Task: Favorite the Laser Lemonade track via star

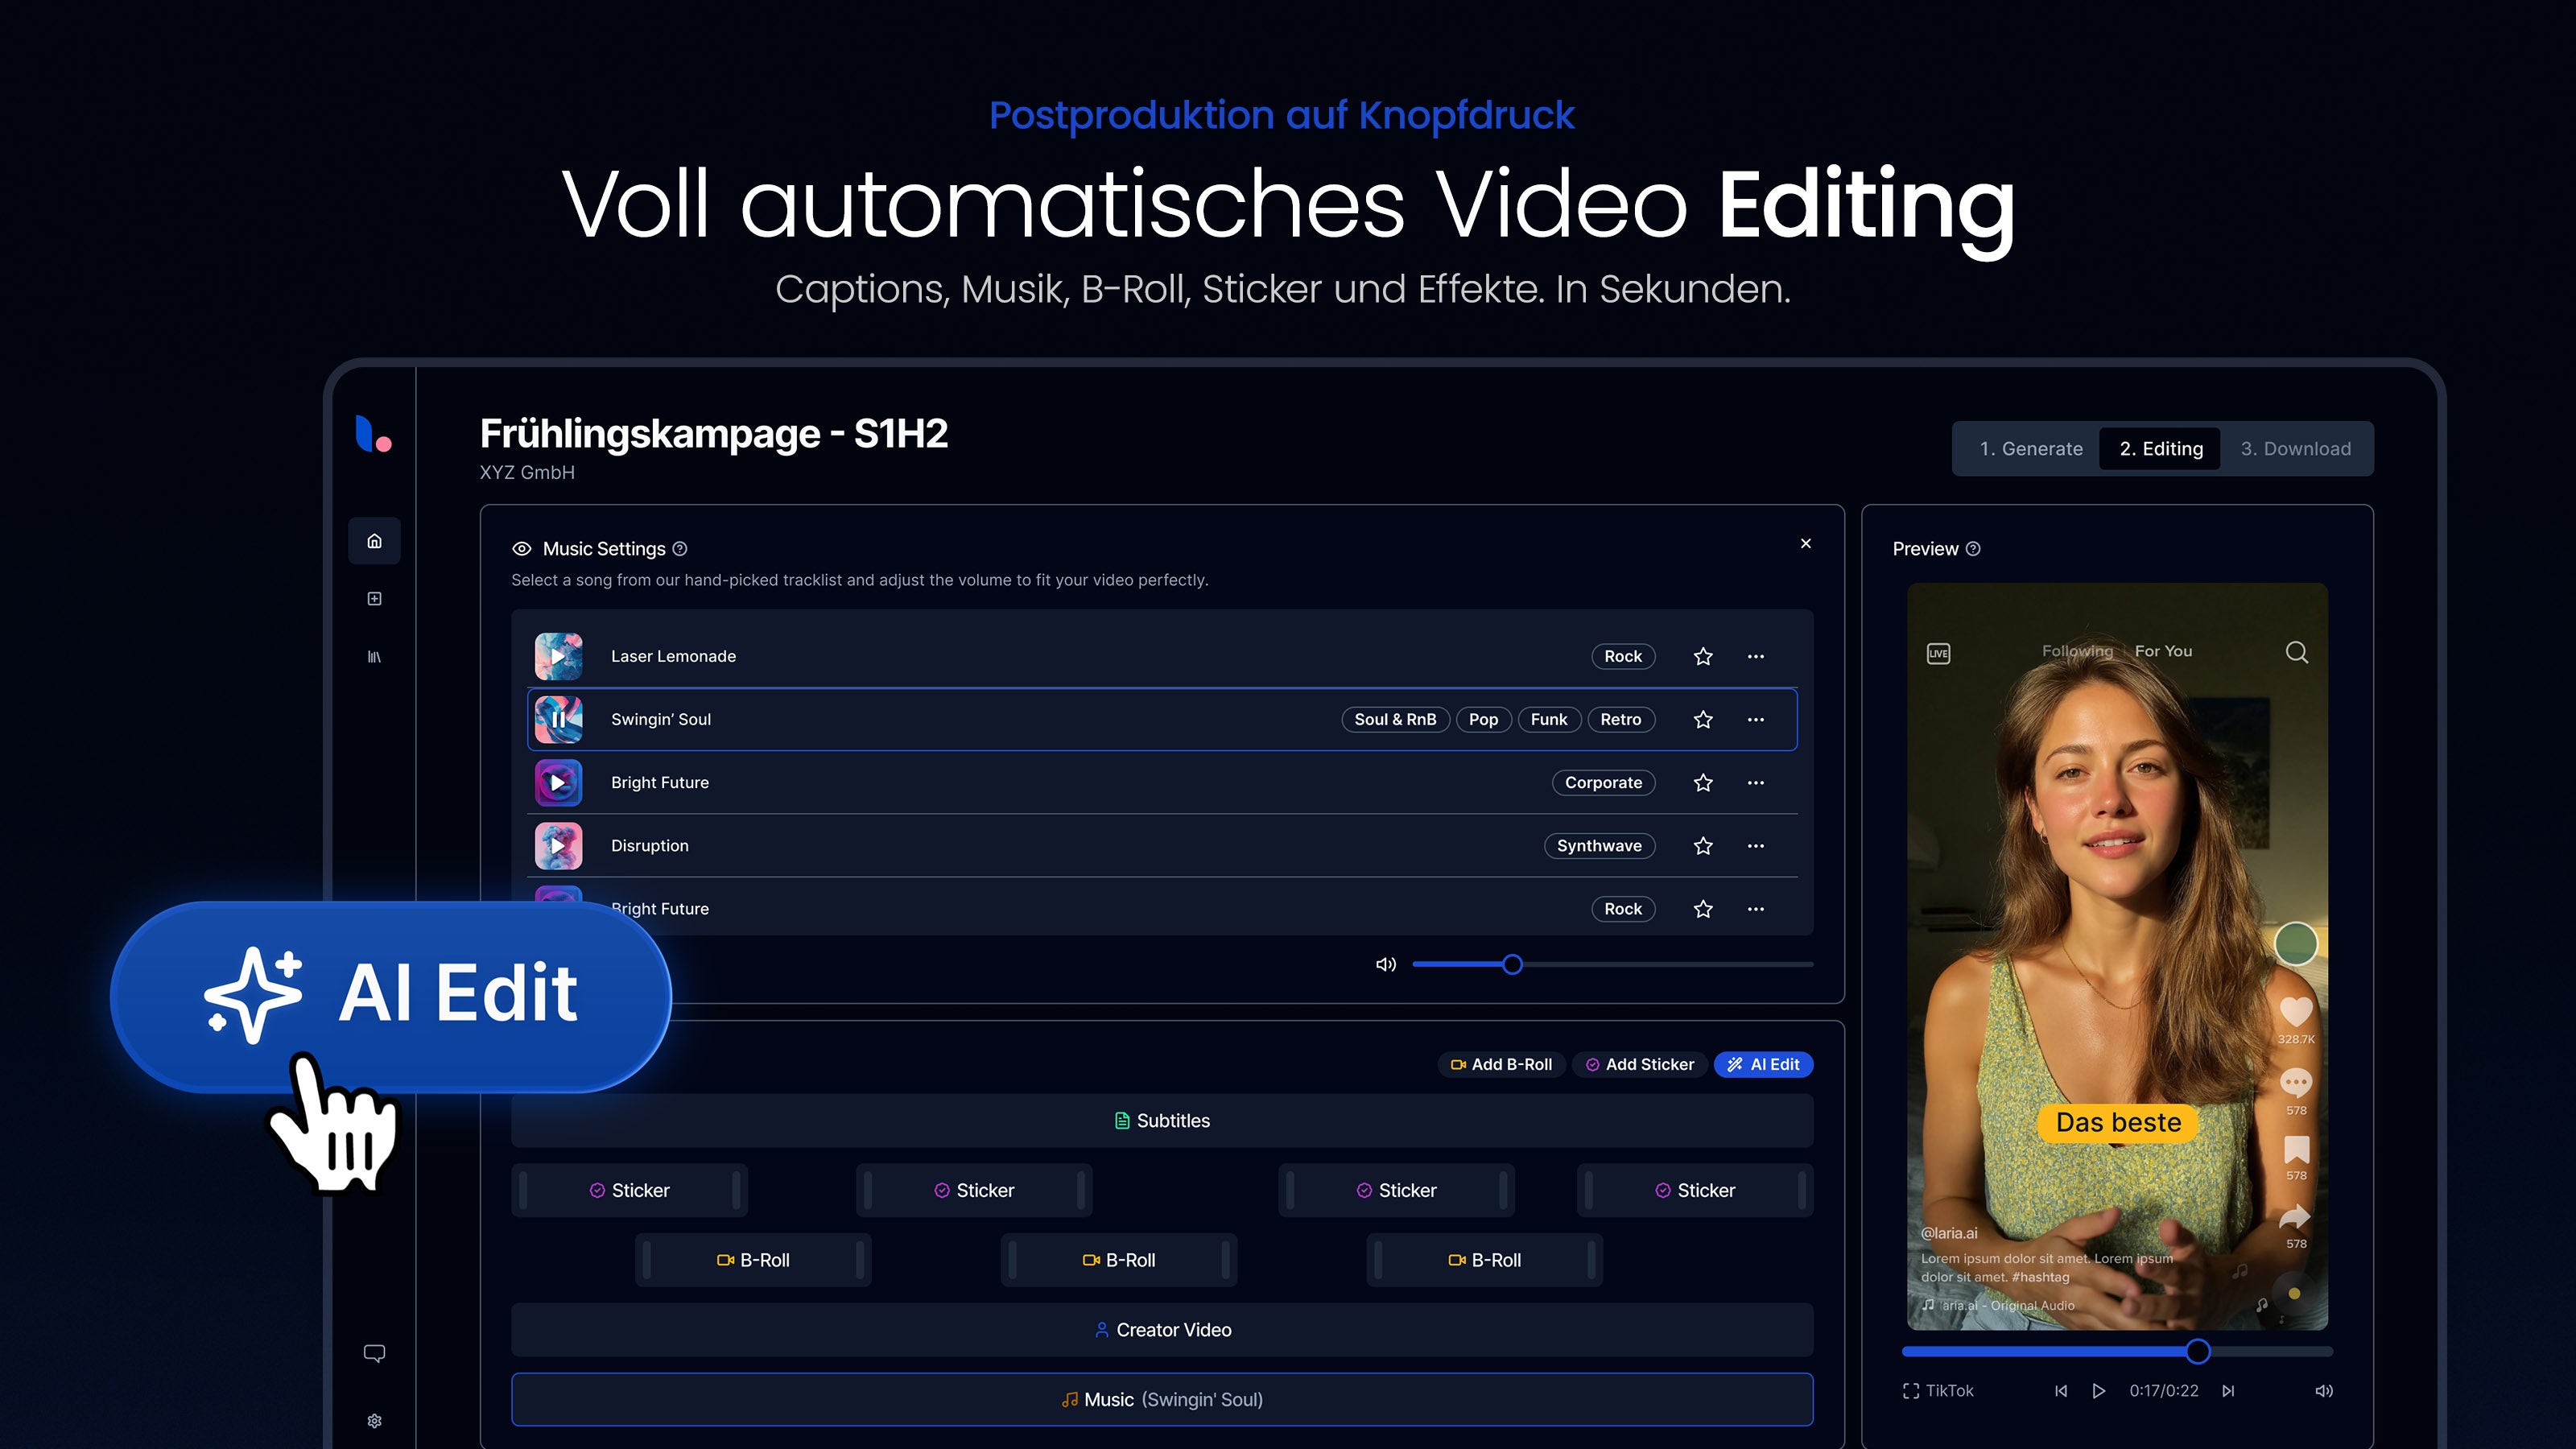Action: pos(1703,656)
